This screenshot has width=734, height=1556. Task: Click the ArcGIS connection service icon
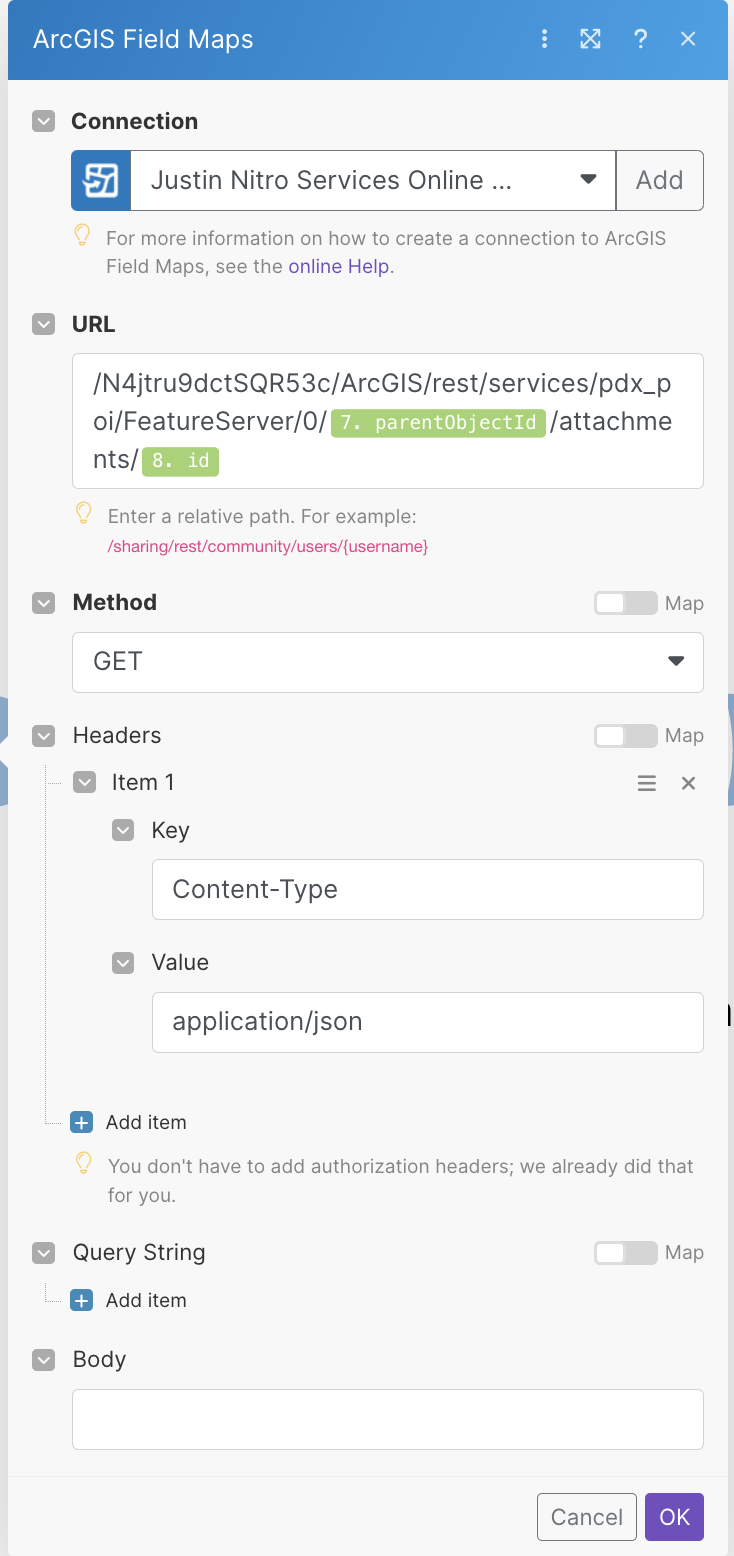100,180
